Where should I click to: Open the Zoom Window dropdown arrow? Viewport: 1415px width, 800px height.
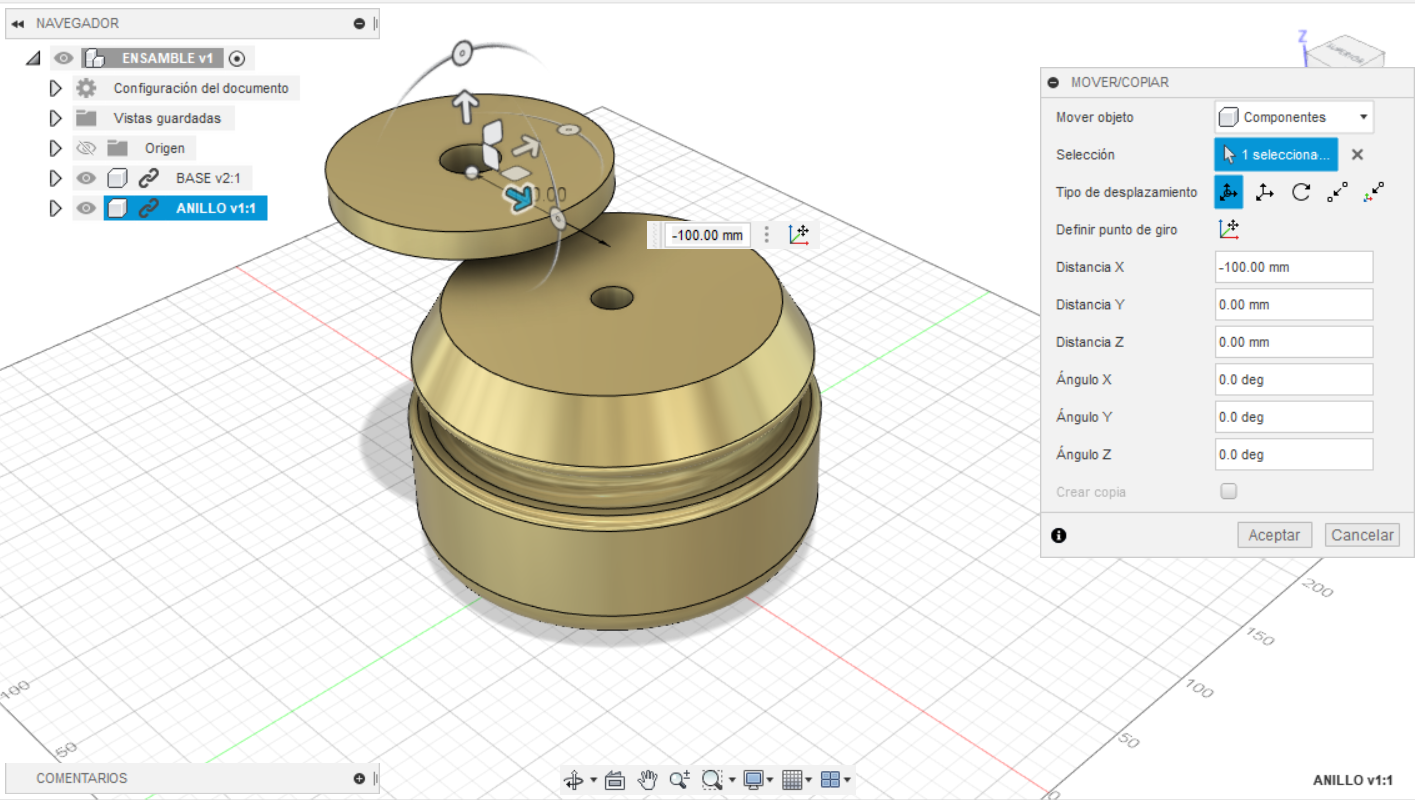tap(732, 780)
